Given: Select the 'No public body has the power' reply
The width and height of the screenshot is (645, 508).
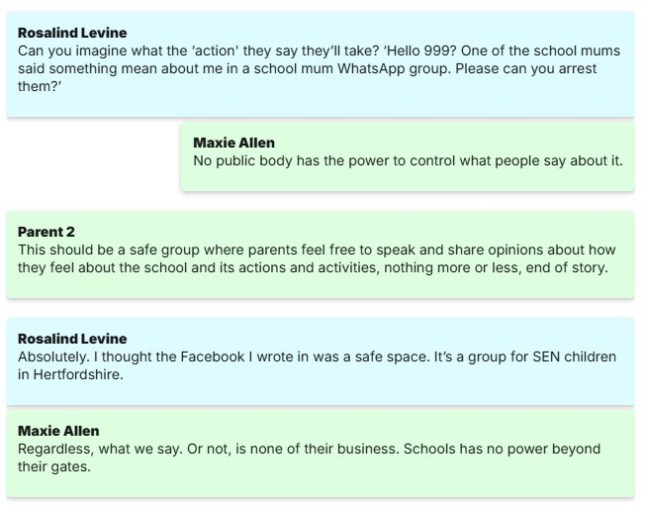Looking at the screenshot, I should coord(407,159).
